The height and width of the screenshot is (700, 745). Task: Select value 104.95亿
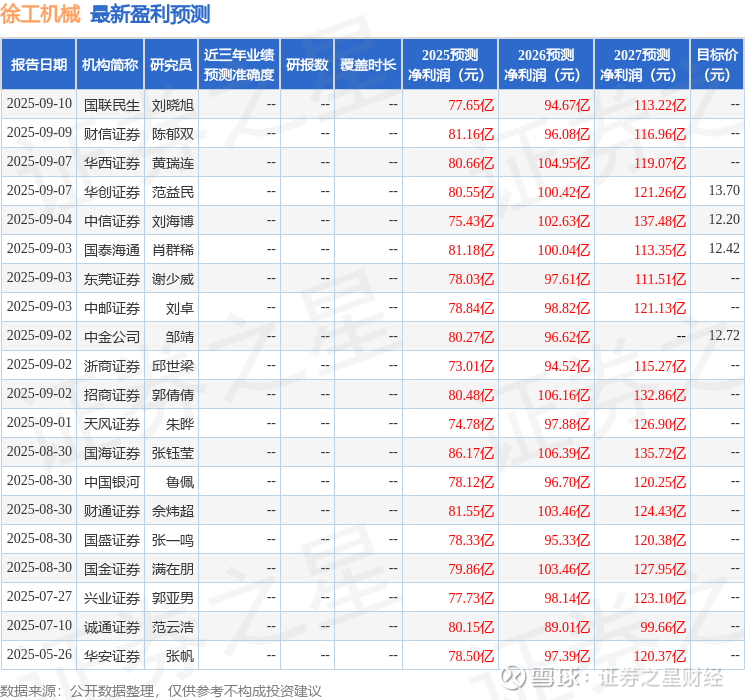[x=564, y=163]
